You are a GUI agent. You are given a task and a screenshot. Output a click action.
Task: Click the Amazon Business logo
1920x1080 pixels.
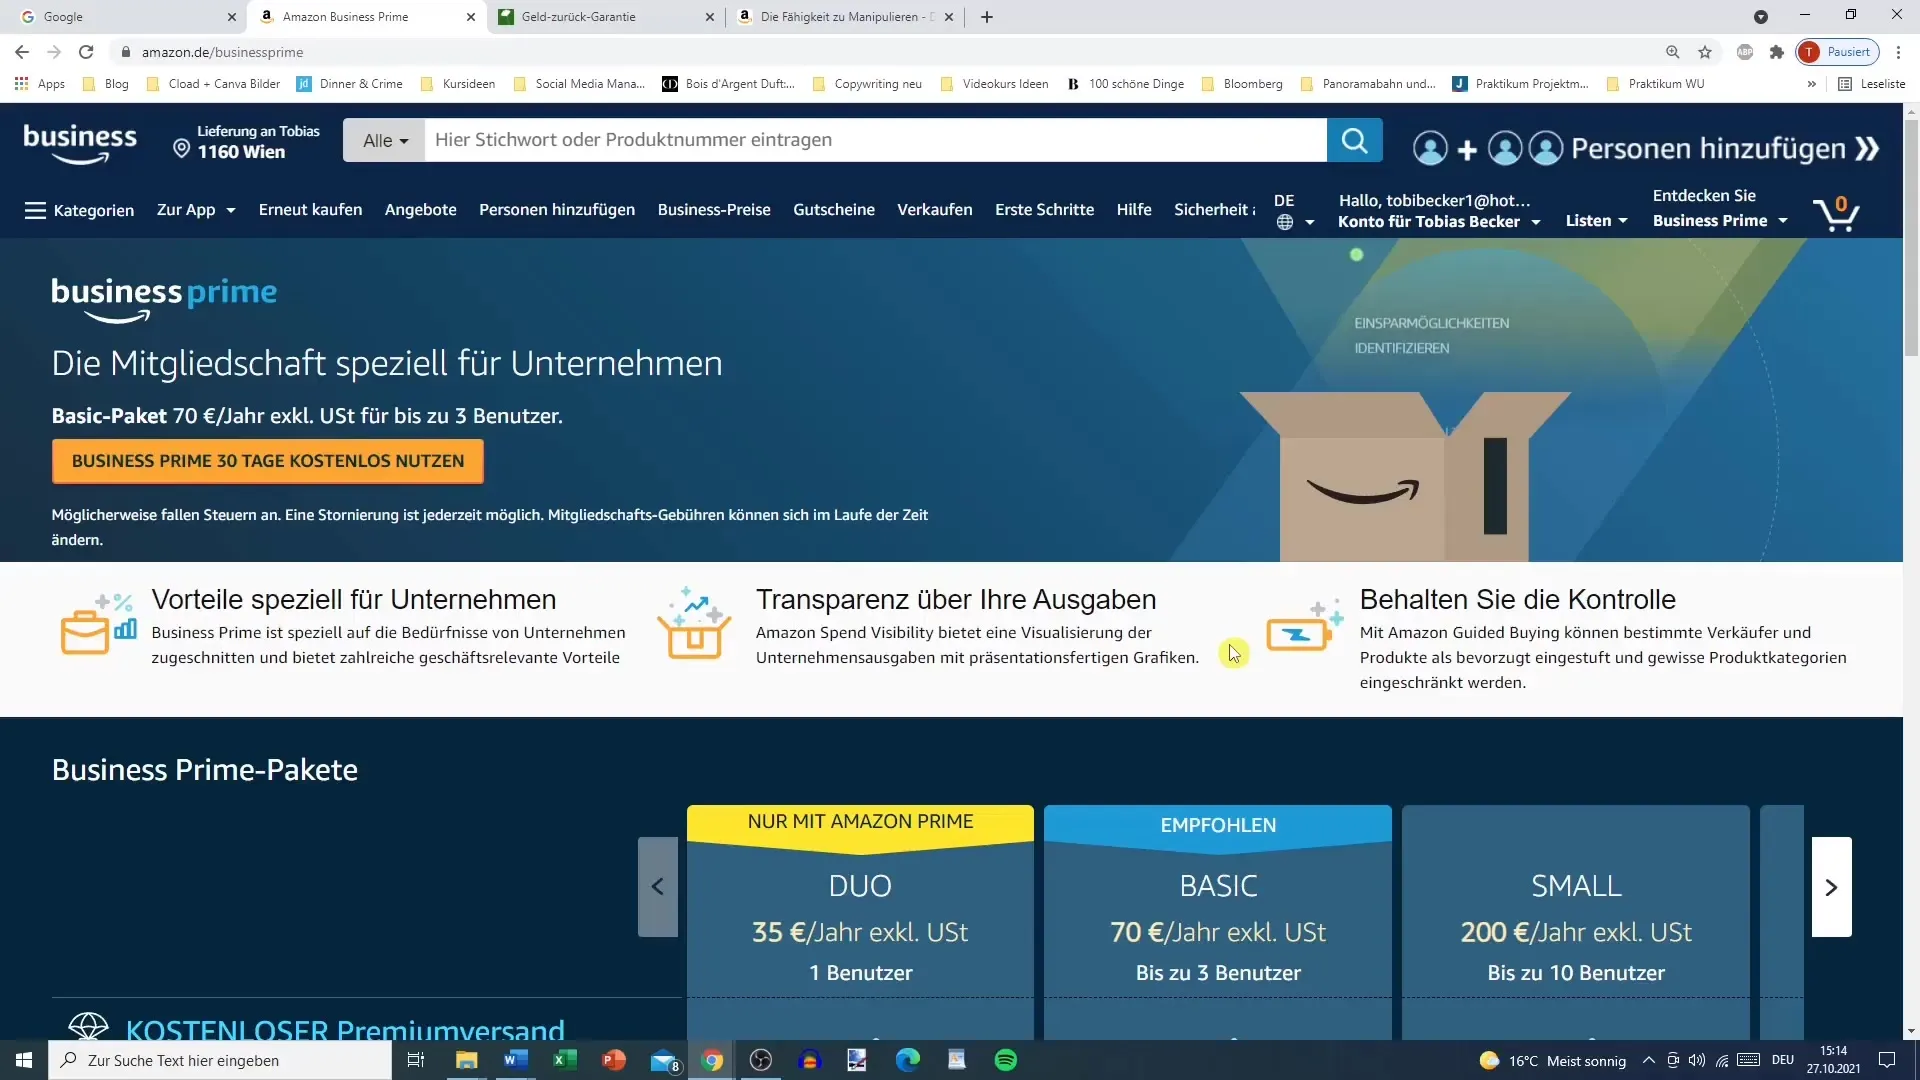click(80, 143)
